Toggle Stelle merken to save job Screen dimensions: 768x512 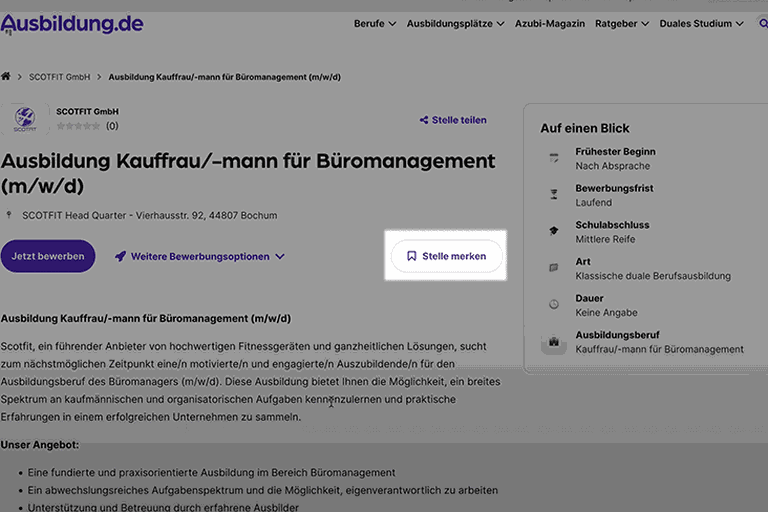coord(447,256)
